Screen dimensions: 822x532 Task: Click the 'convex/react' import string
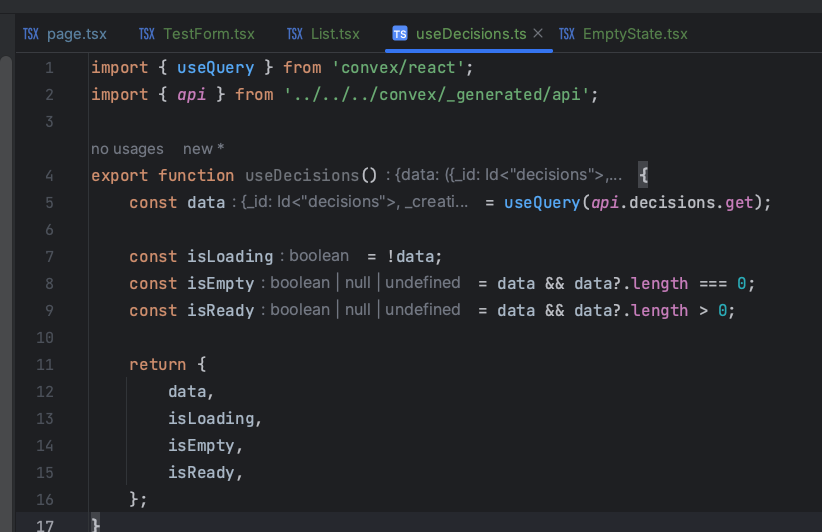[398, 68]
